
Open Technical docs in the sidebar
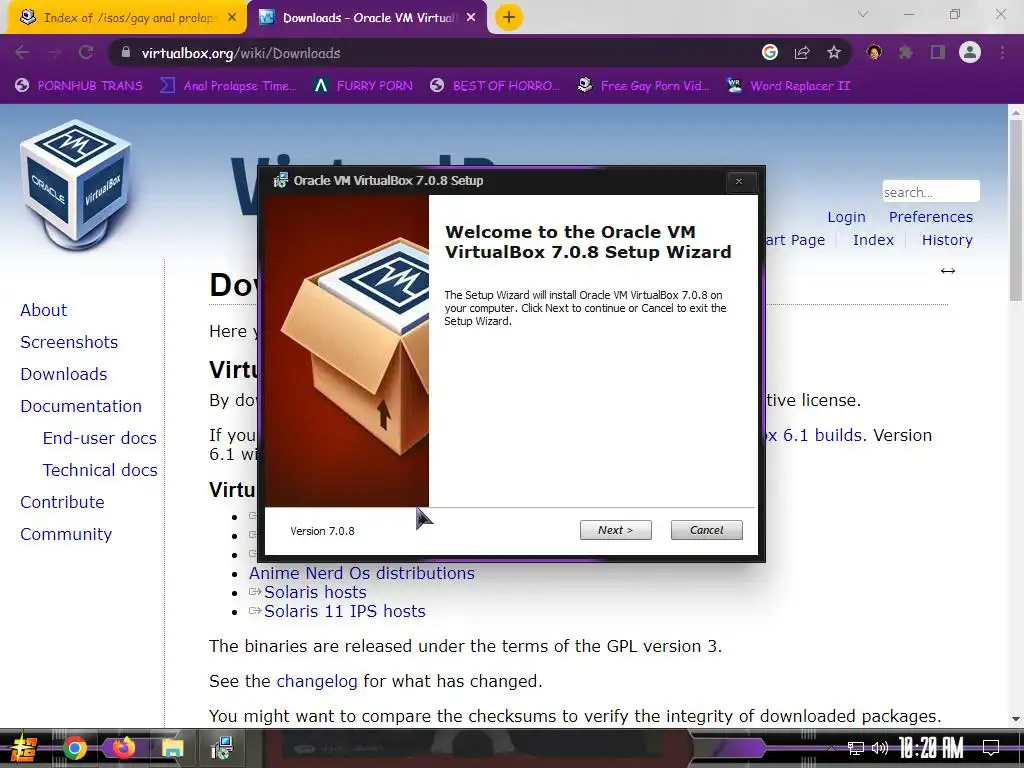click(100, 470)
